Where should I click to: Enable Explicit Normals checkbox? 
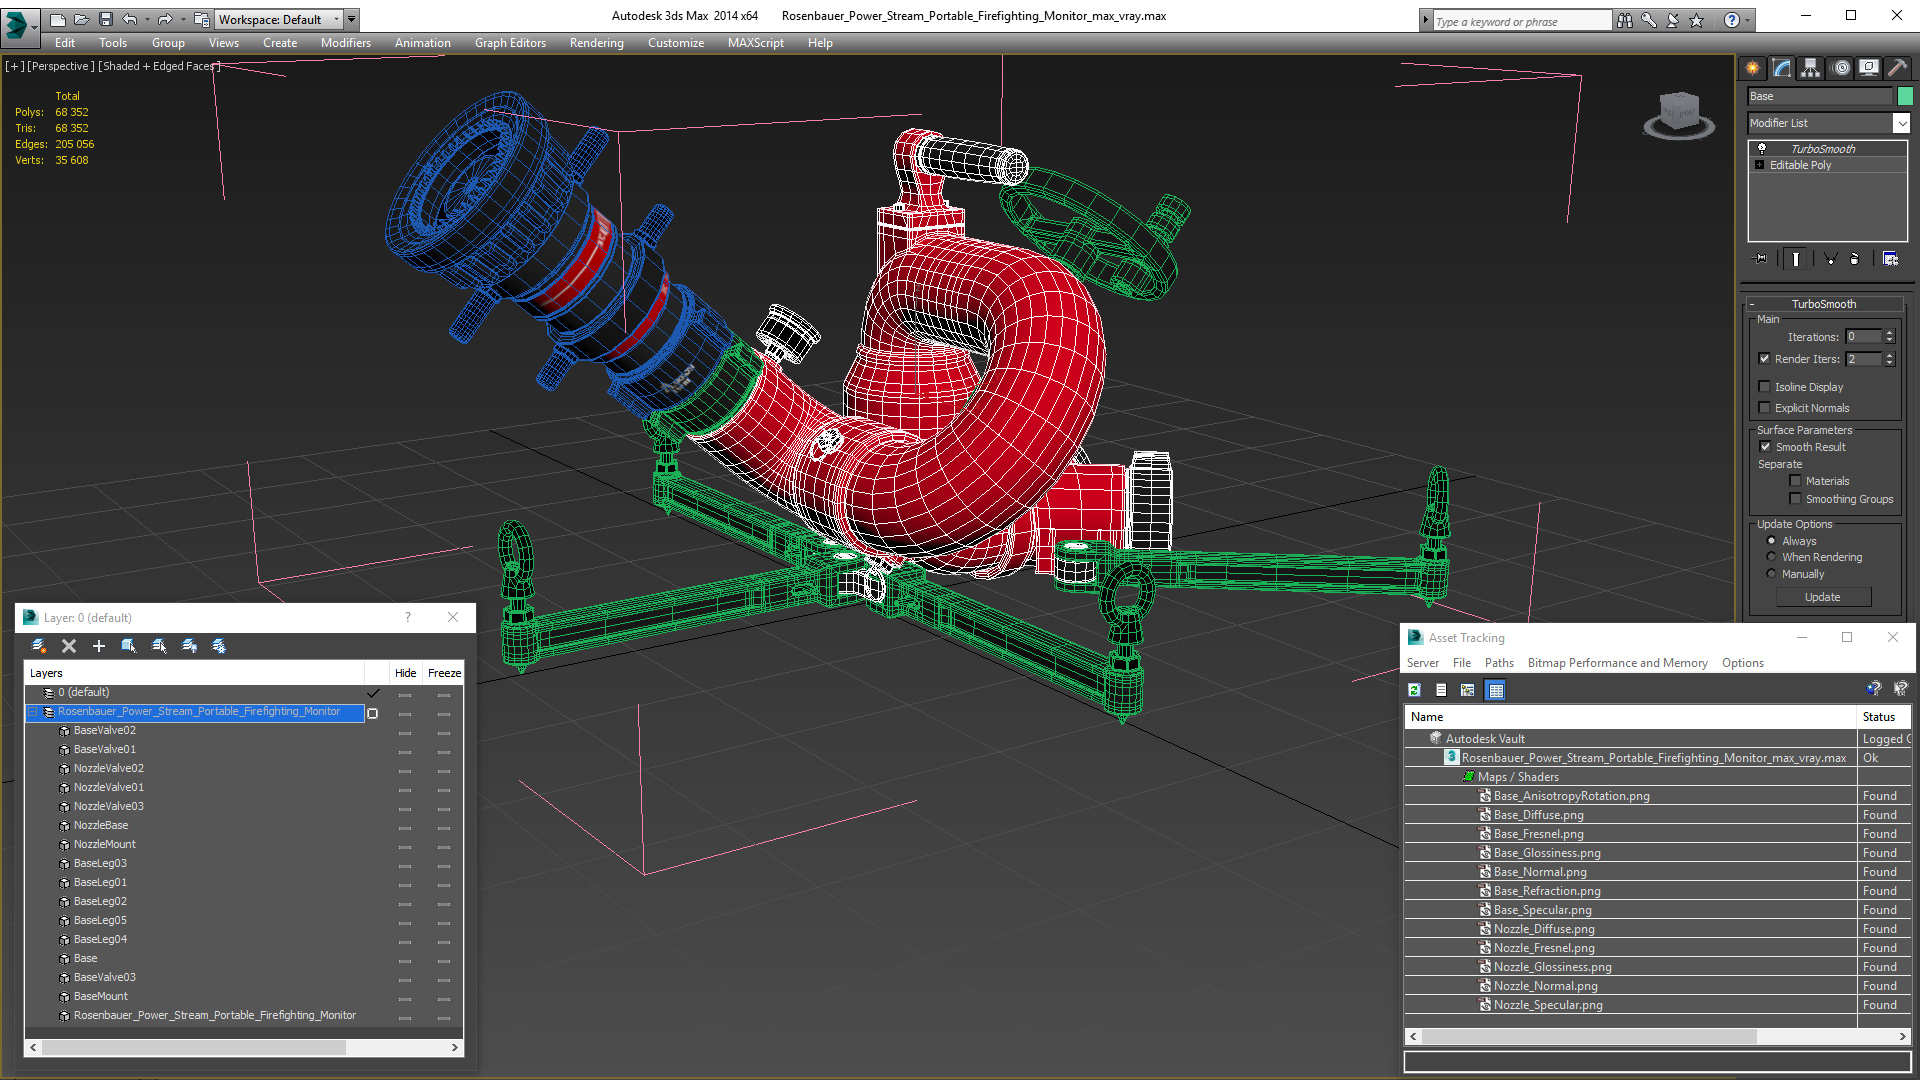tap(1765, 408)
